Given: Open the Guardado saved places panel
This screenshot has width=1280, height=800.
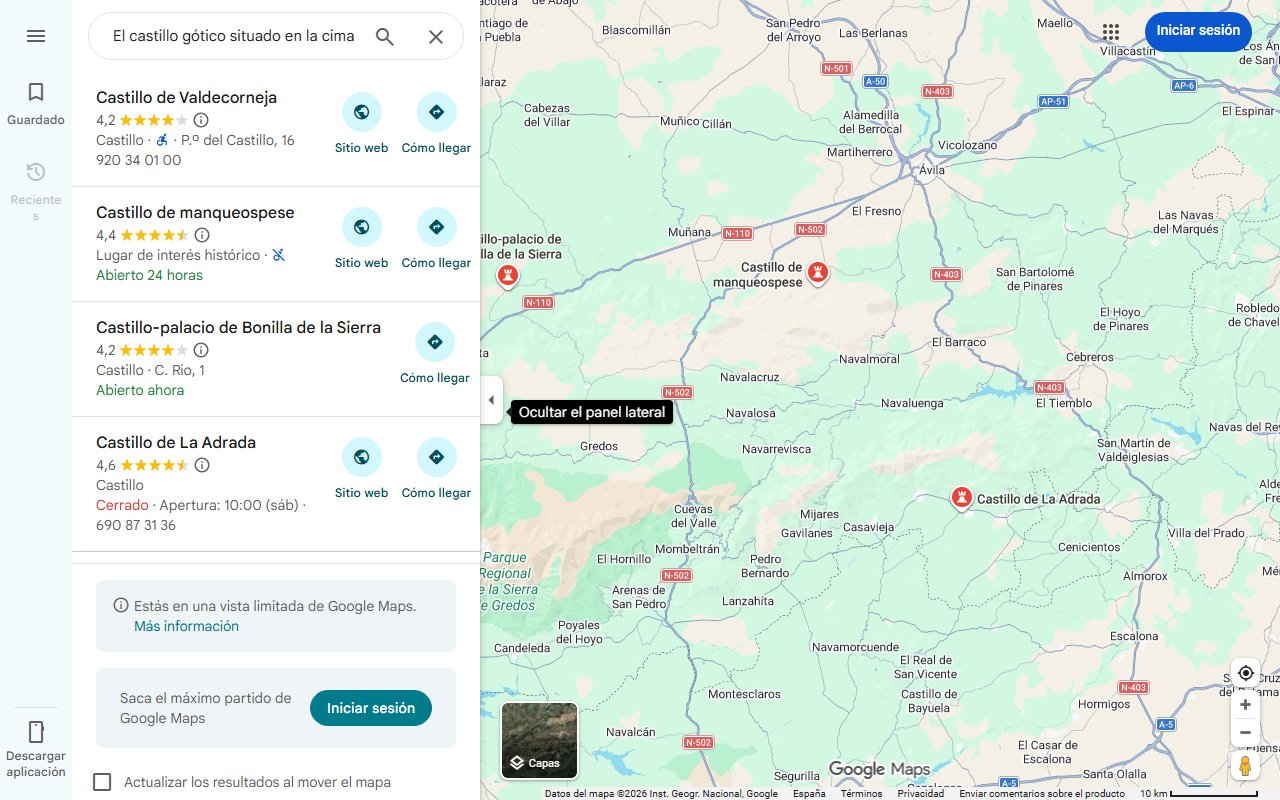Looking at the screenshot, I should point(36,104).
